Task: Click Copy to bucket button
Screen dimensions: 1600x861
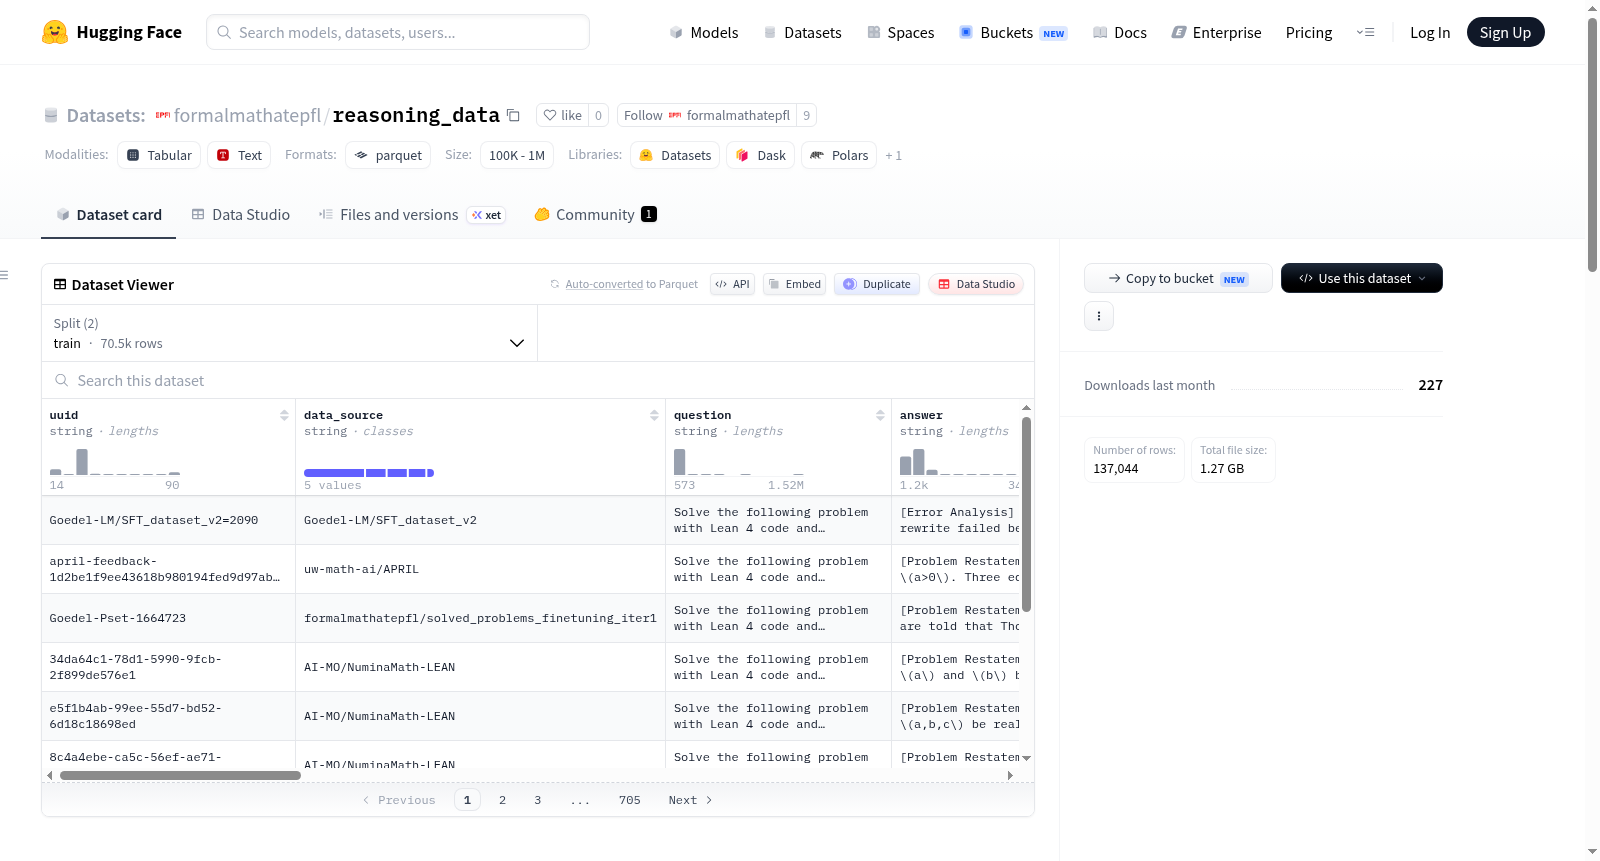Action: (x=1178, y=278)
